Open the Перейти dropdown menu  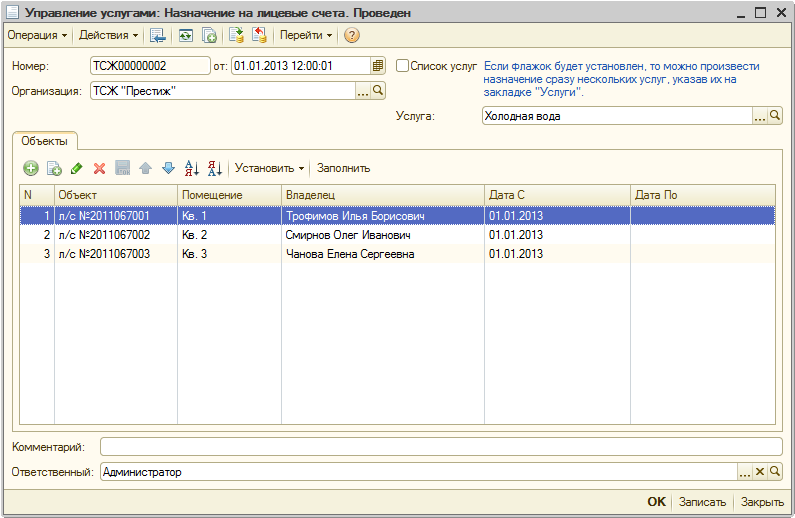pos(306,35)
